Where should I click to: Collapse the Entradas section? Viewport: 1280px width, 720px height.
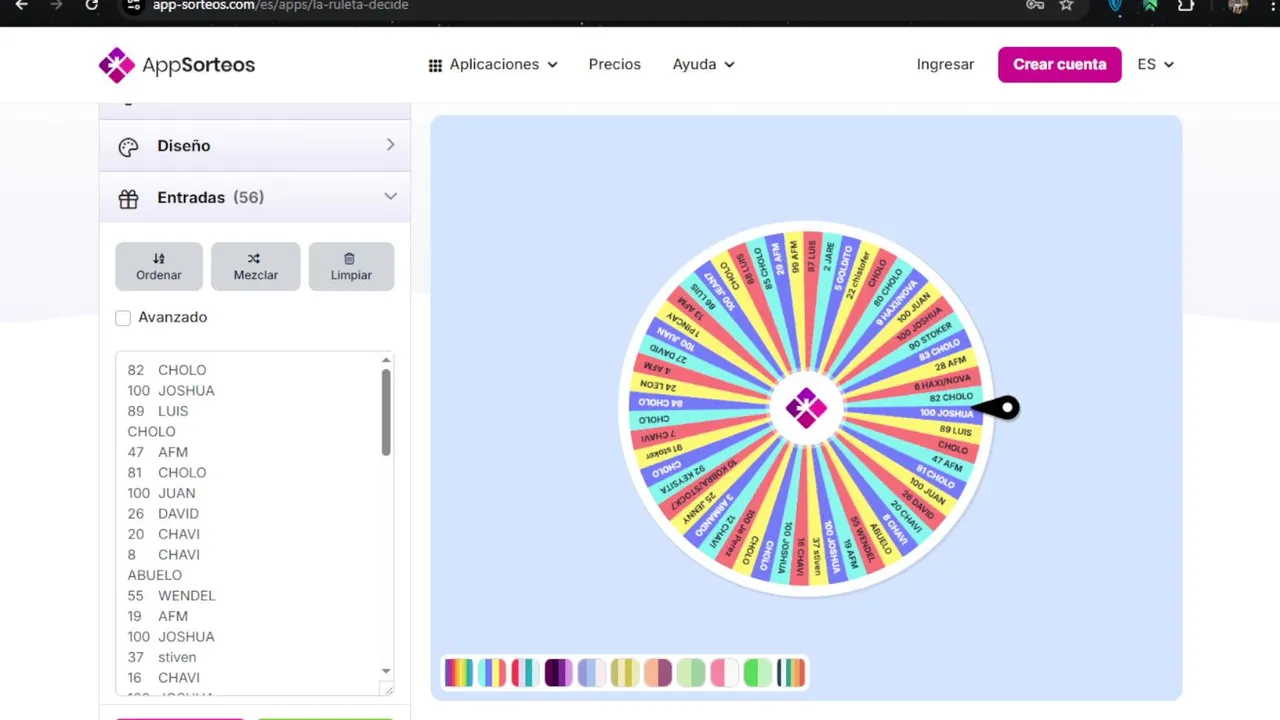tap(255, 197)
